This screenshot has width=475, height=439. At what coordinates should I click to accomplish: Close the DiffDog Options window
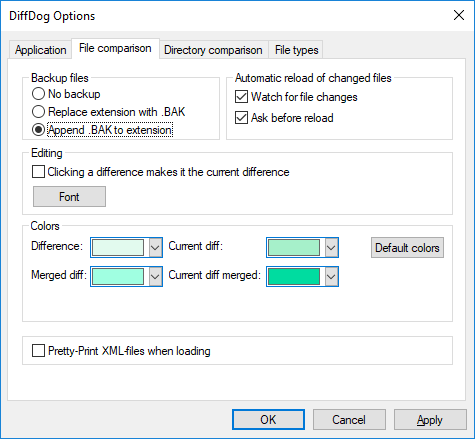click(x=459, y=15)
